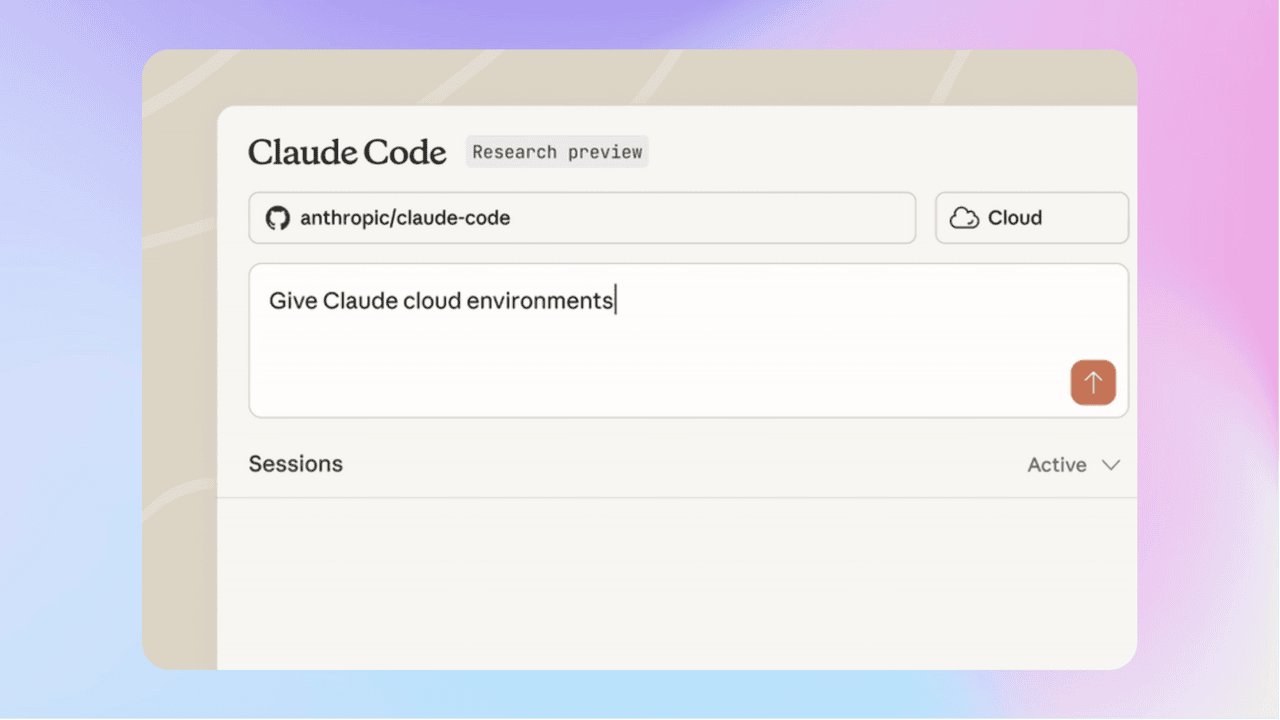
Task: Open the Cloud environment selector
Action: point(1031,218)
